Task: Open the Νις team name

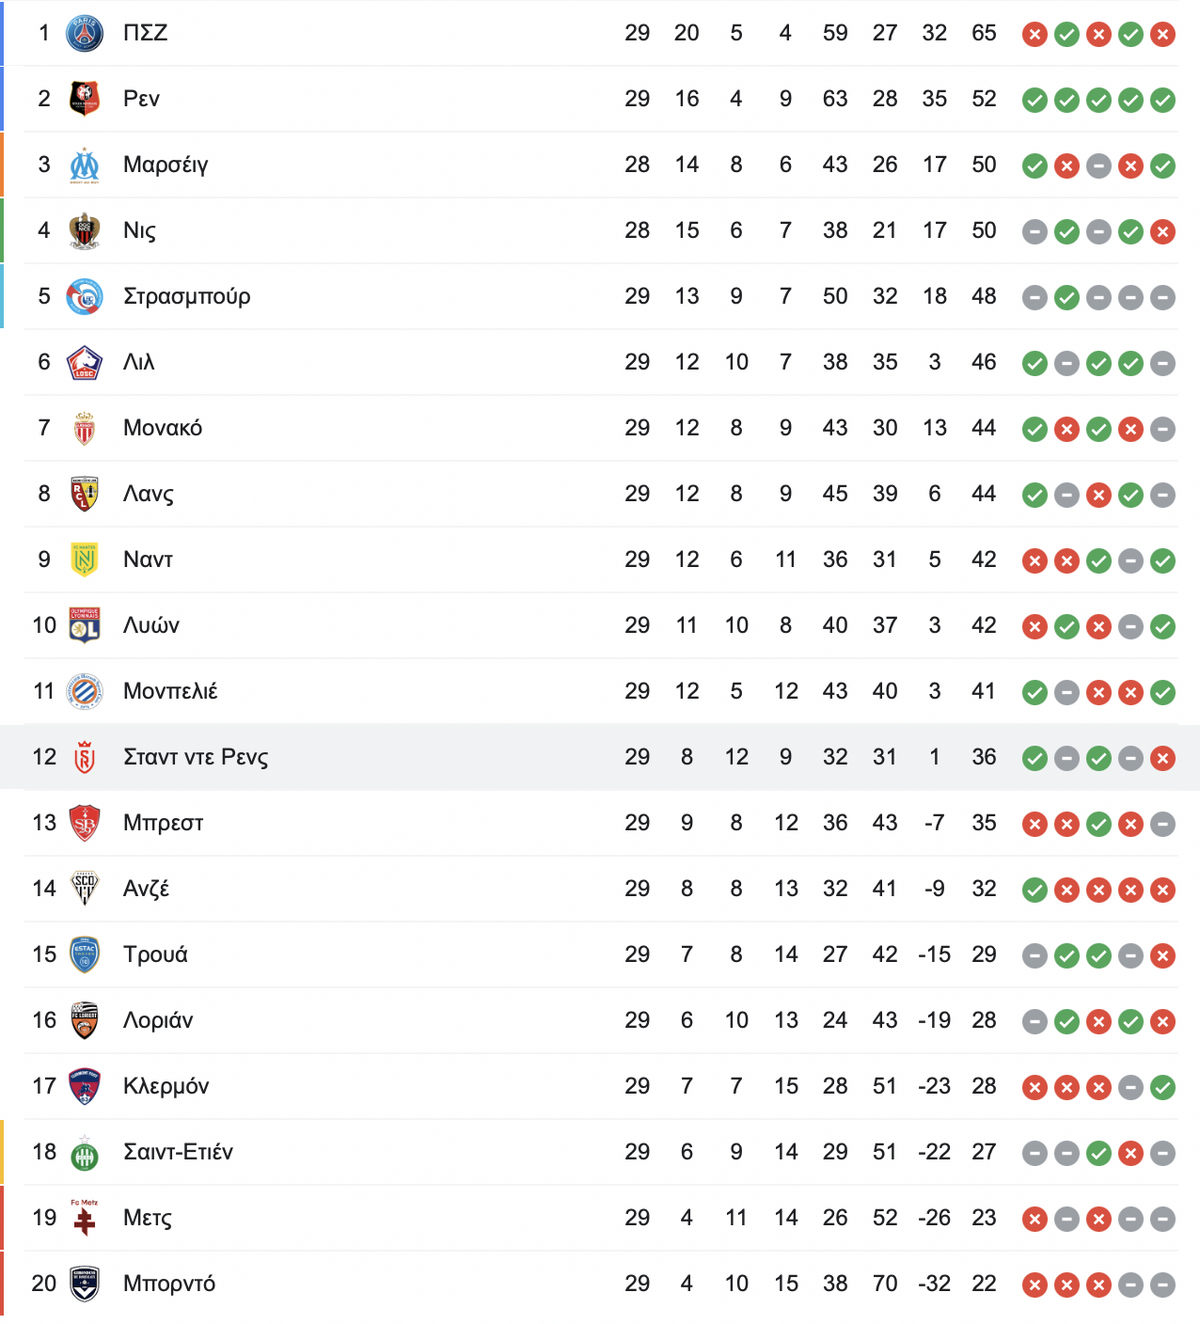Action: point(139,231)
